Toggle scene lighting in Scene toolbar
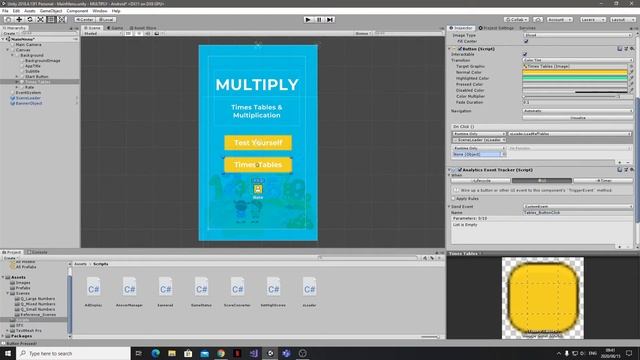 tap(138, 33)
